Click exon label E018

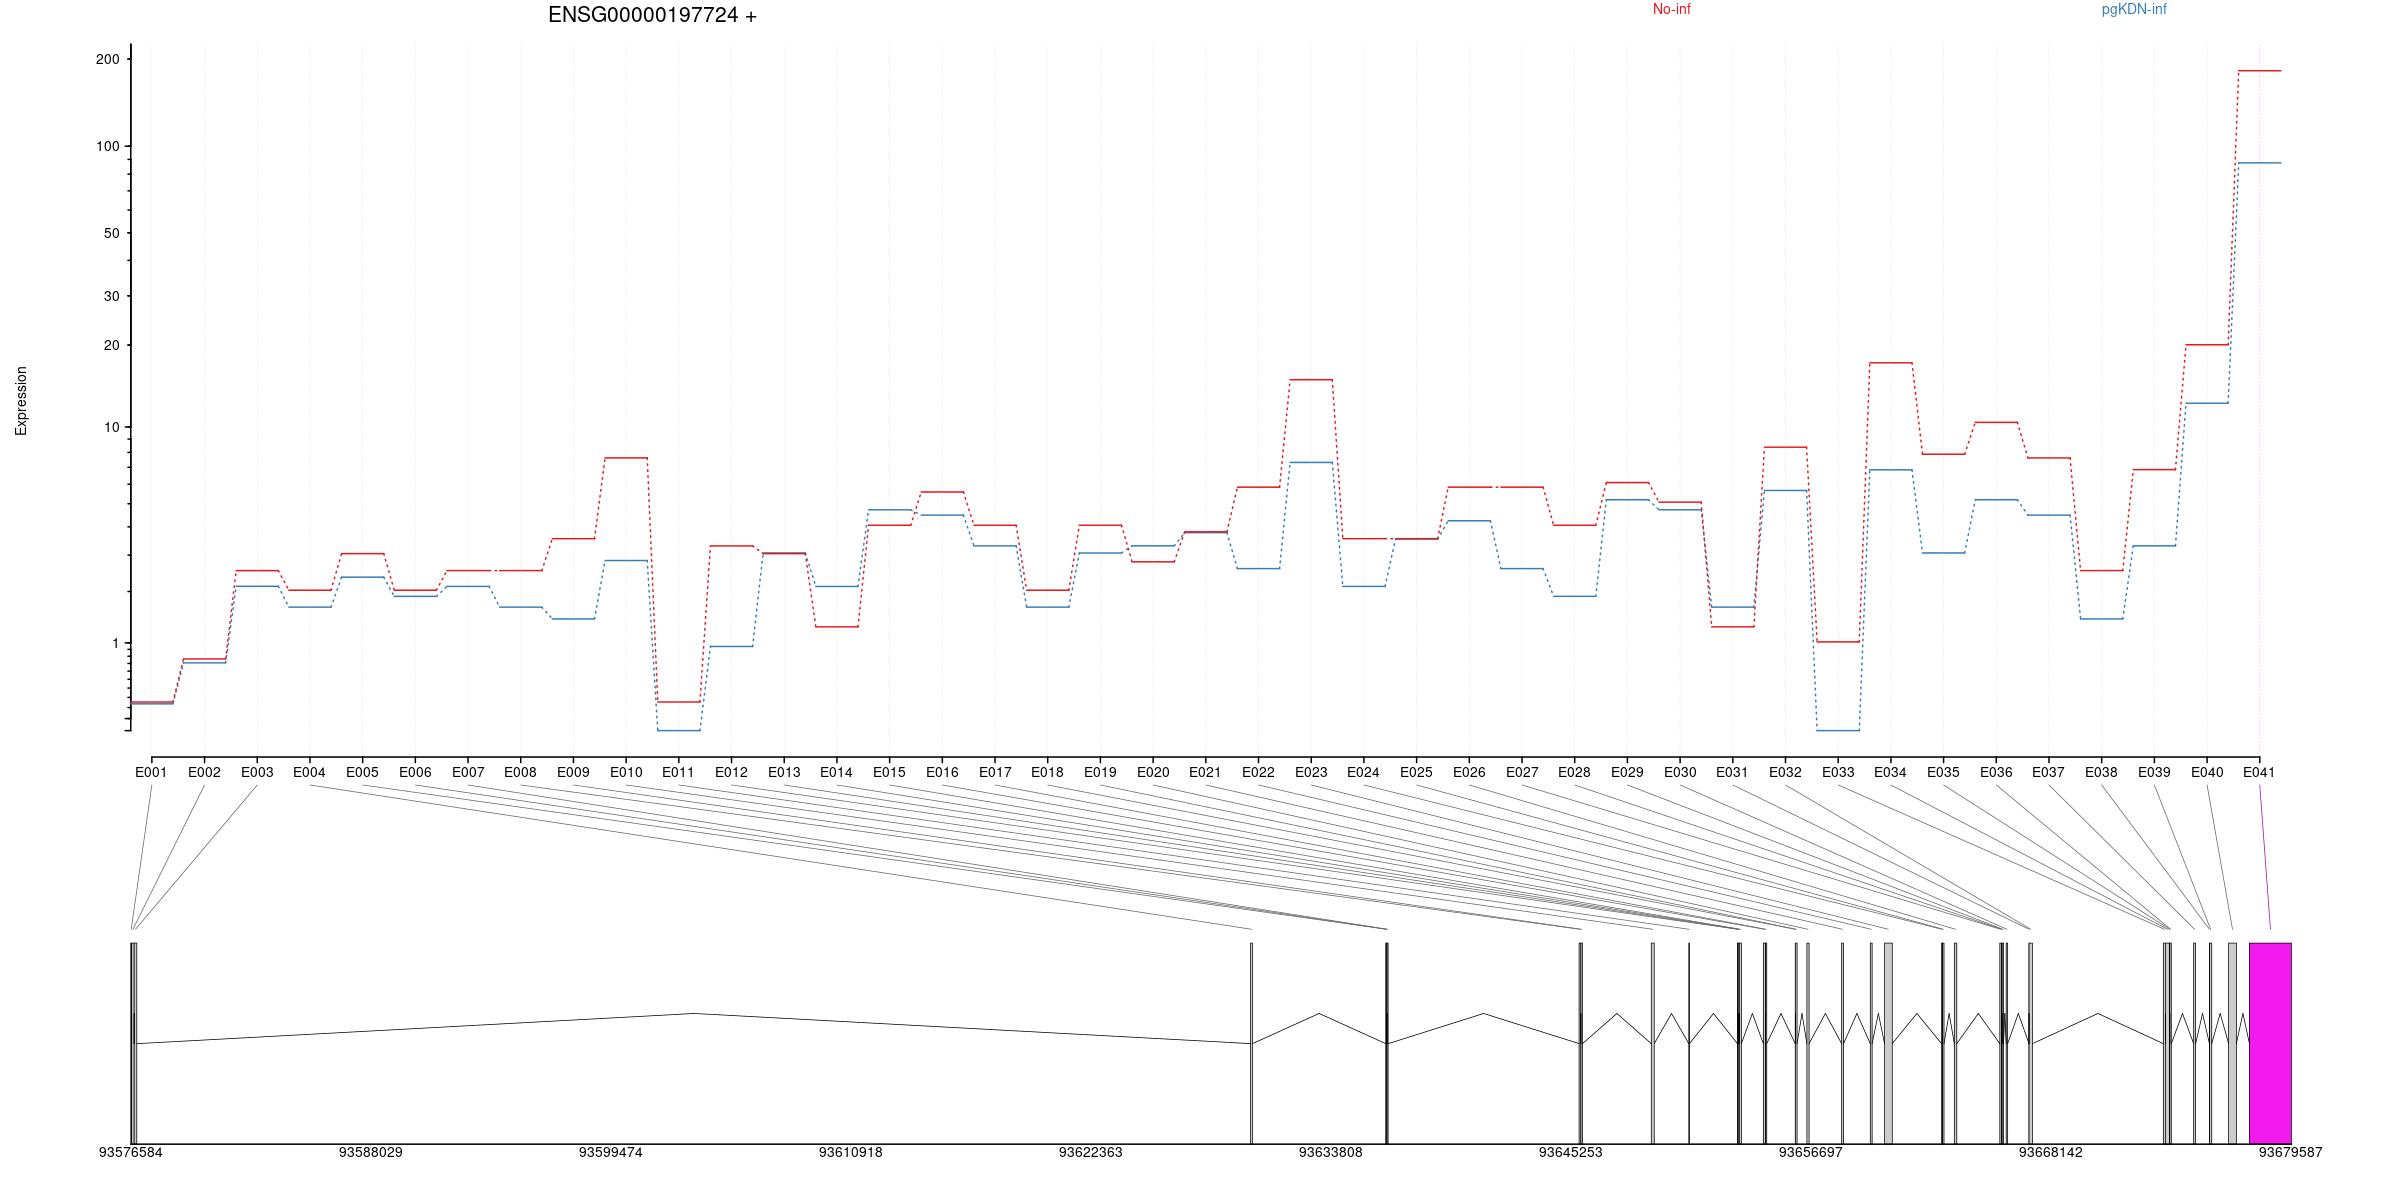(1047, 772)
